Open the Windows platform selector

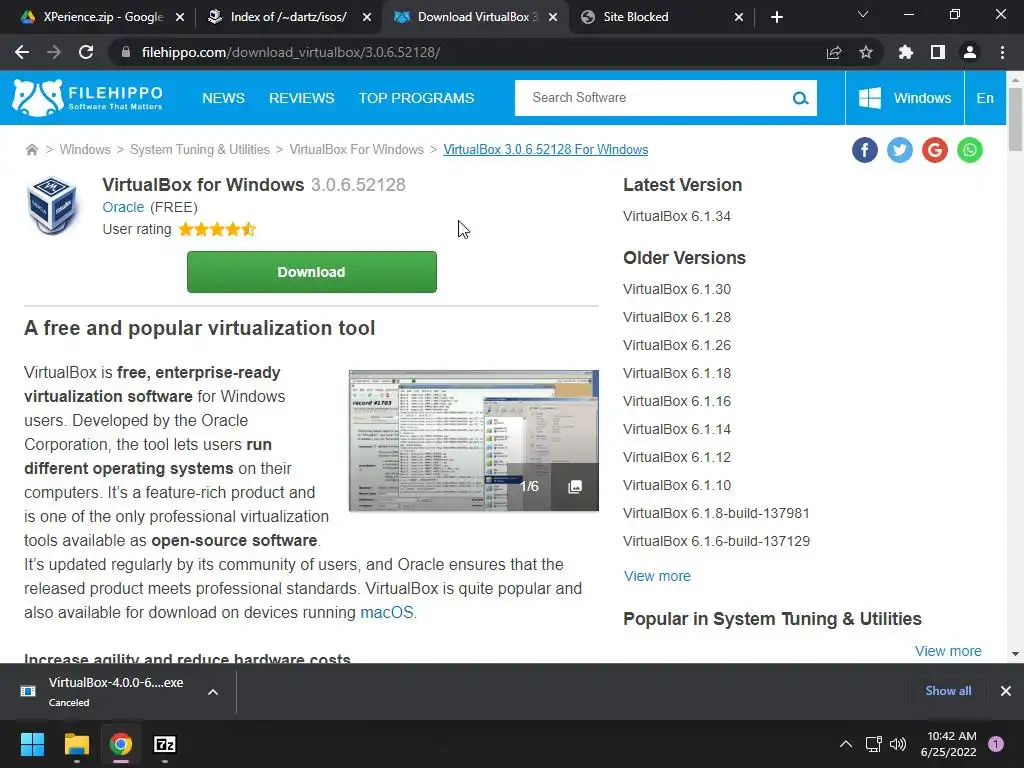[x=904, y=98]
